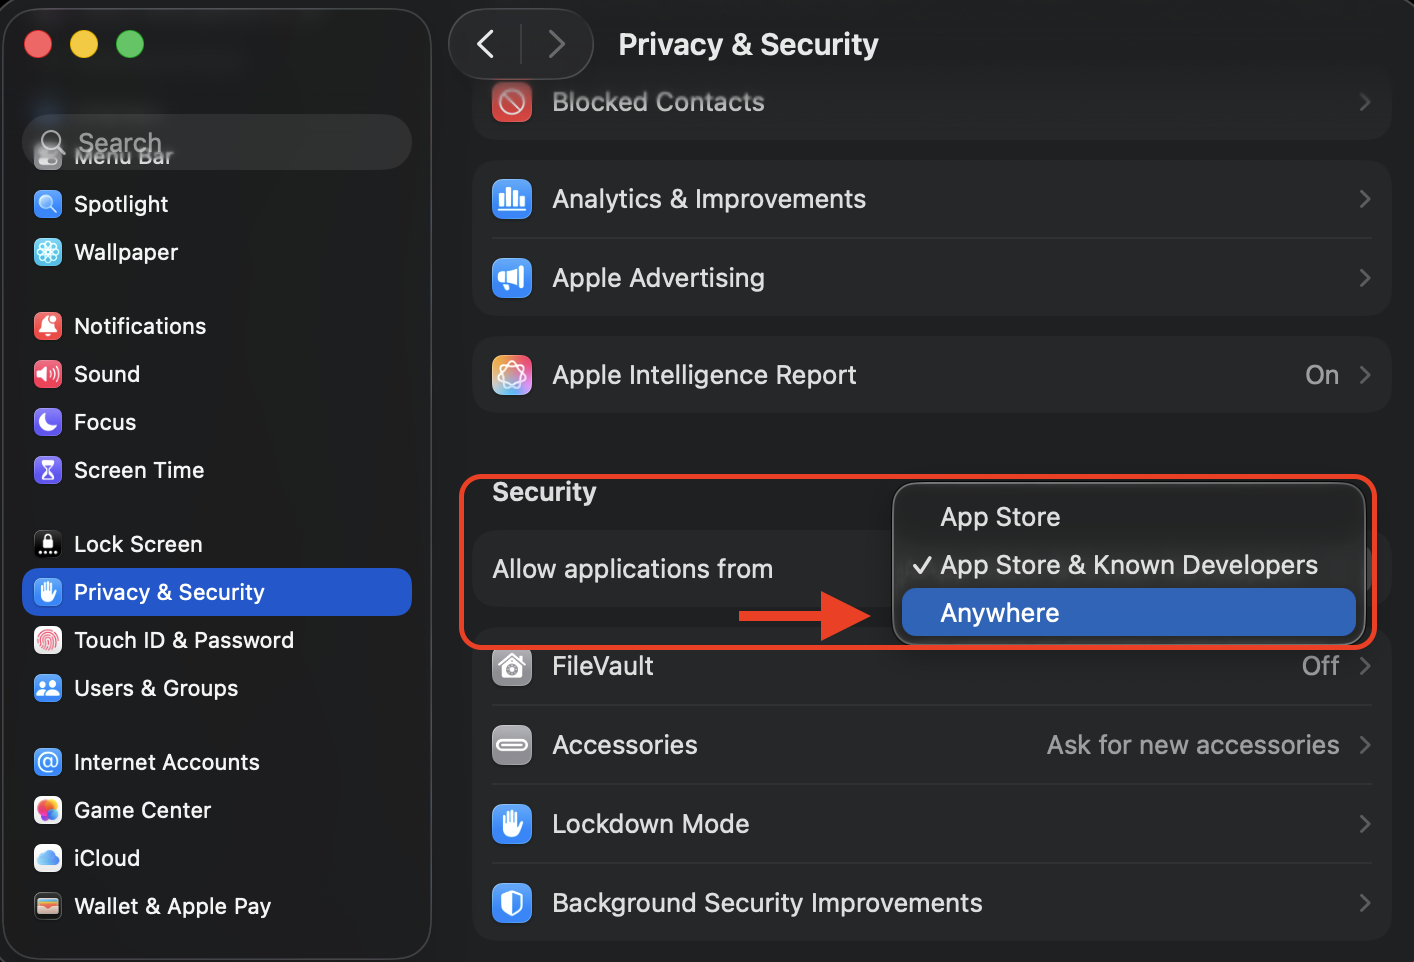The height and width of the screenshot is (962, 1414).
Task: Click the Game Center icon
Action: (x=48, y=810)
